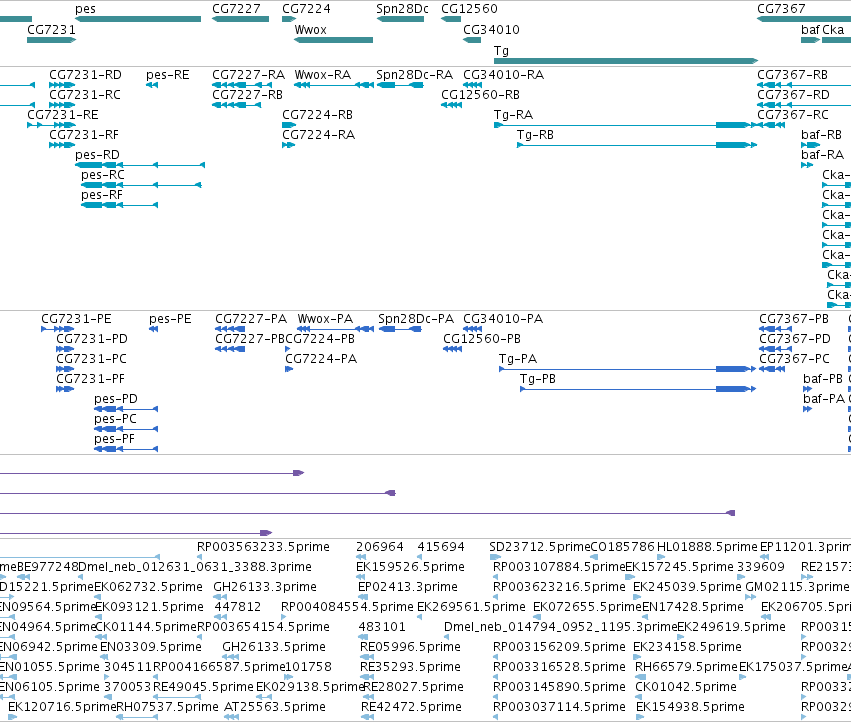The height and width of the screenshot is (722, 851).
Task: Click transcript baf-RB label
Action: point(821,135)
